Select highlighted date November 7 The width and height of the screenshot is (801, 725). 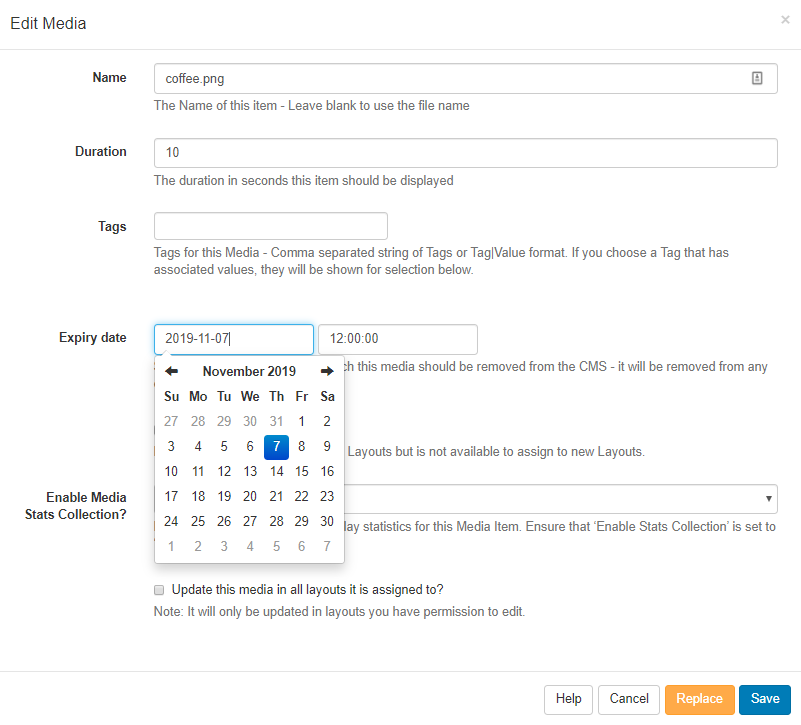pos(276,446)
